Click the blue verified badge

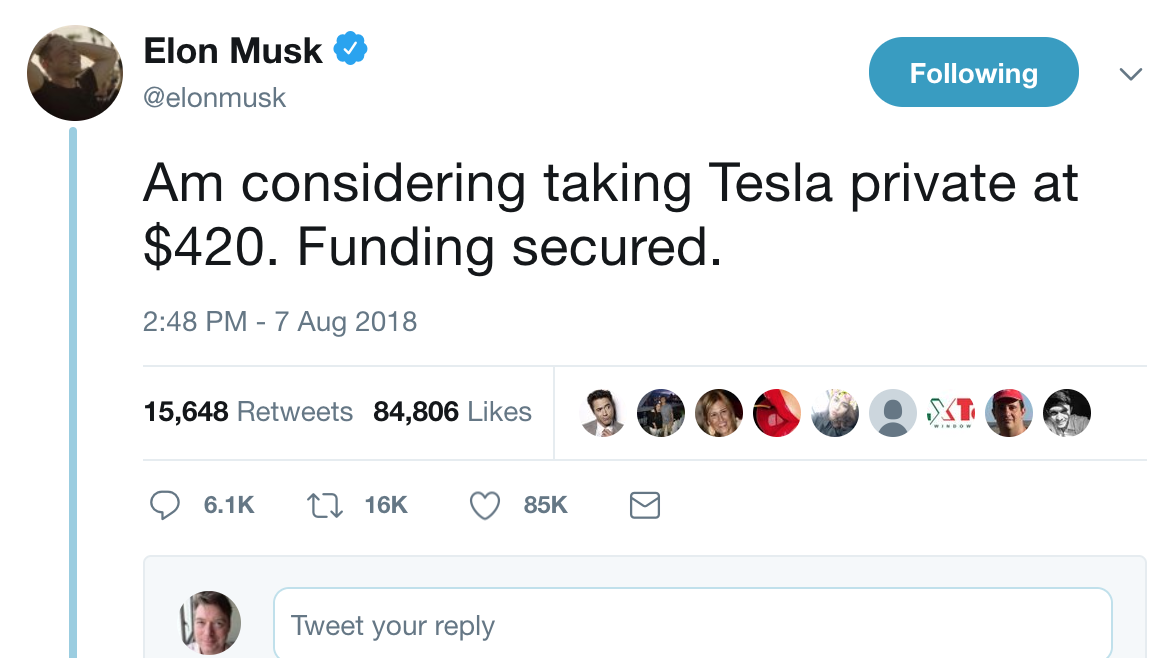(x=350, y=49)
